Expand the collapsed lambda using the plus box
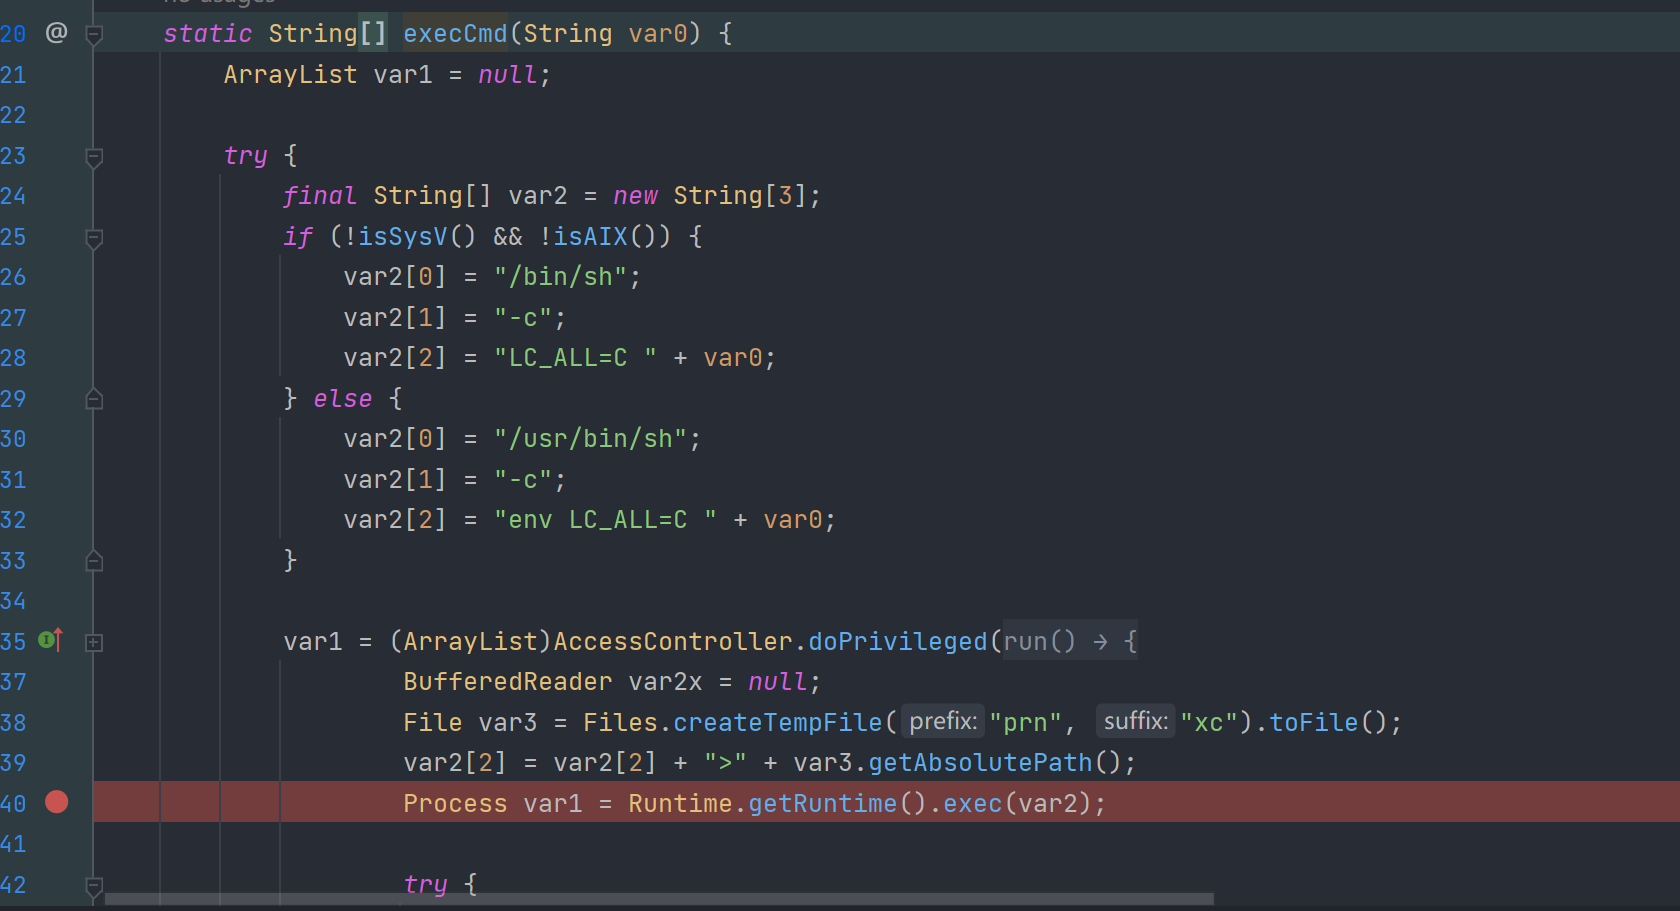Screen dimensions: 1680x911 tap(93, 643)
